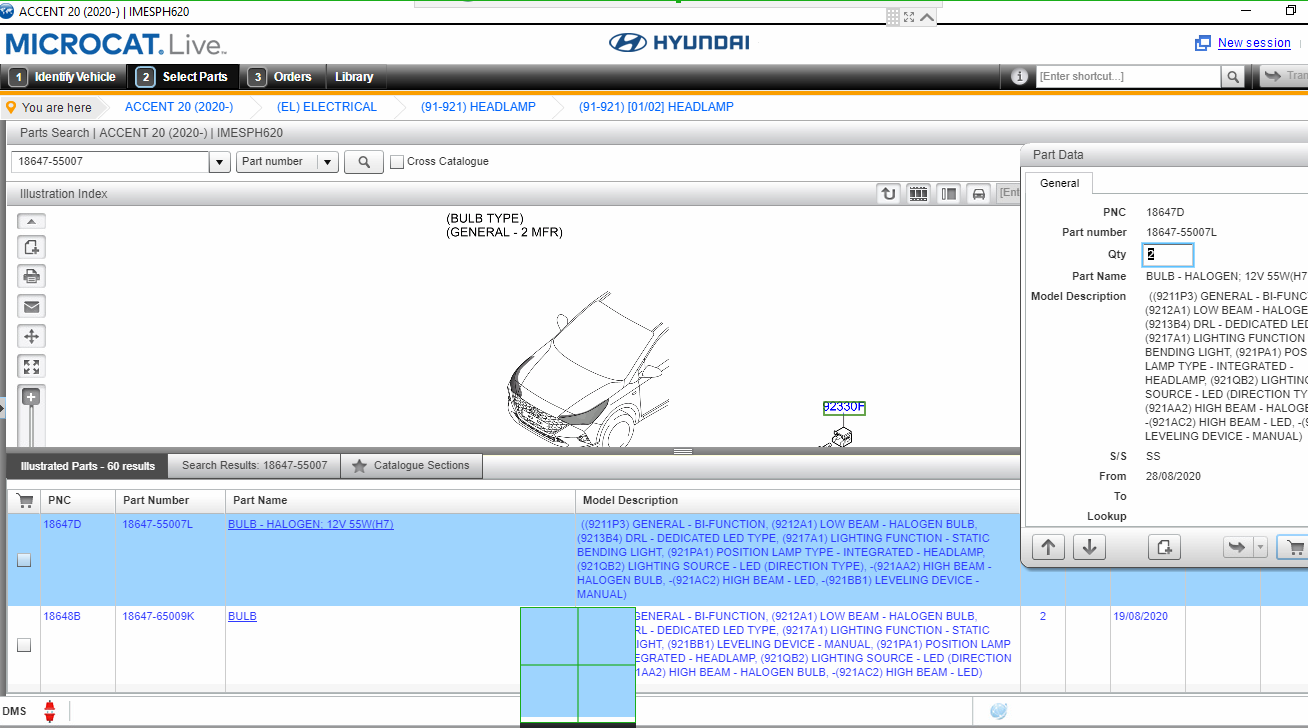Email the illustration with the envelope icon
1308x728 pixels.
click(x=31, y=307)
